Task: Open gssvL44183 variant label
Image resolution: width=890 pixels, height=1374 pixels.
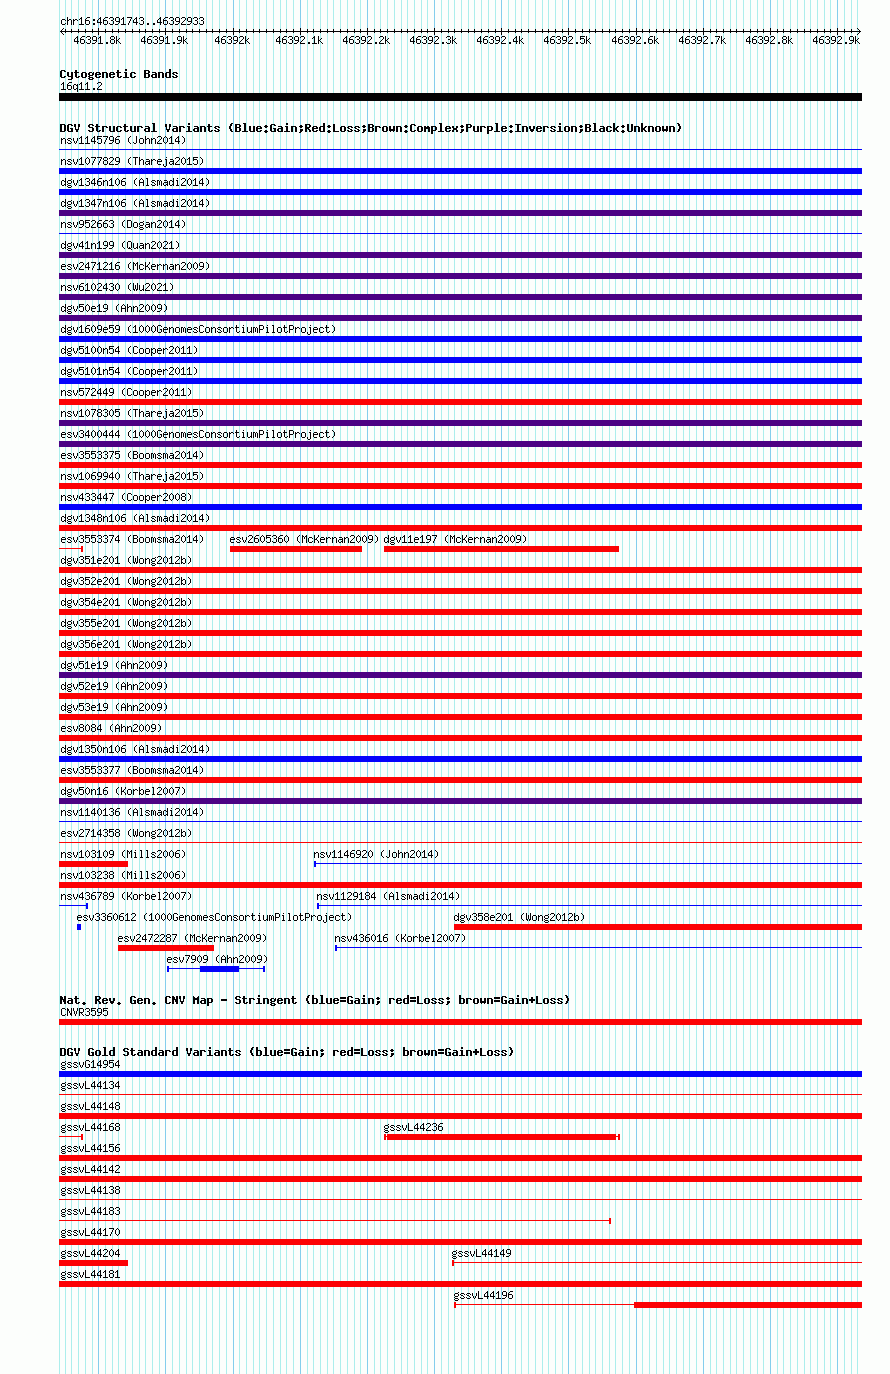Action: [90, 1211]
